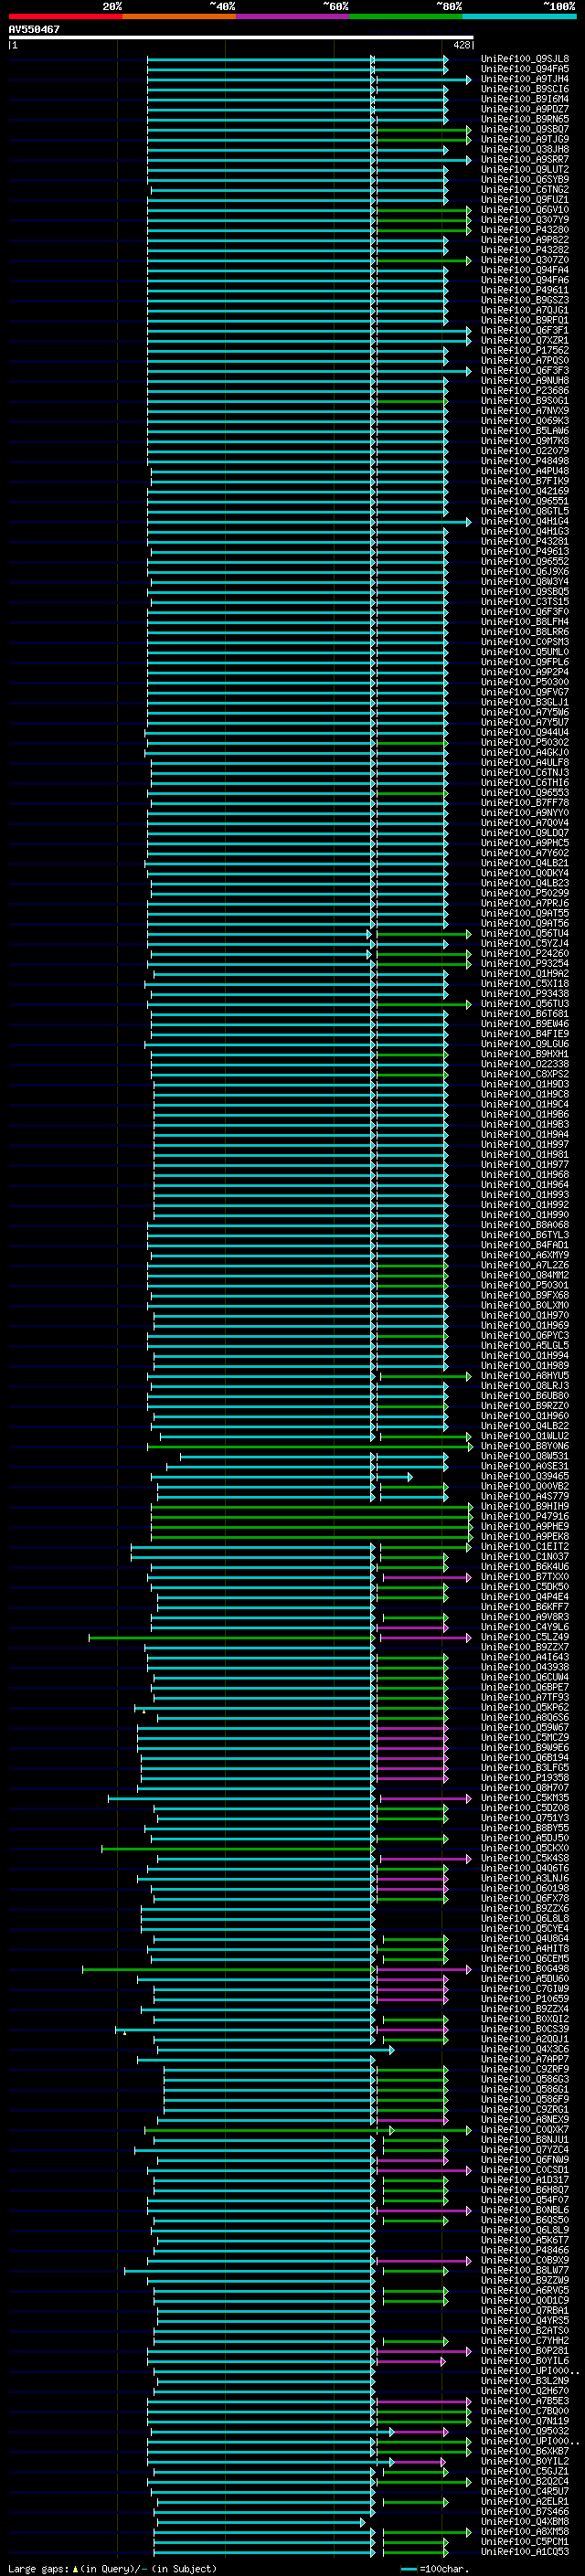Click the 428 query end position label
Image resolution: width=585 pixels, height=2576 pixels.
462,45
